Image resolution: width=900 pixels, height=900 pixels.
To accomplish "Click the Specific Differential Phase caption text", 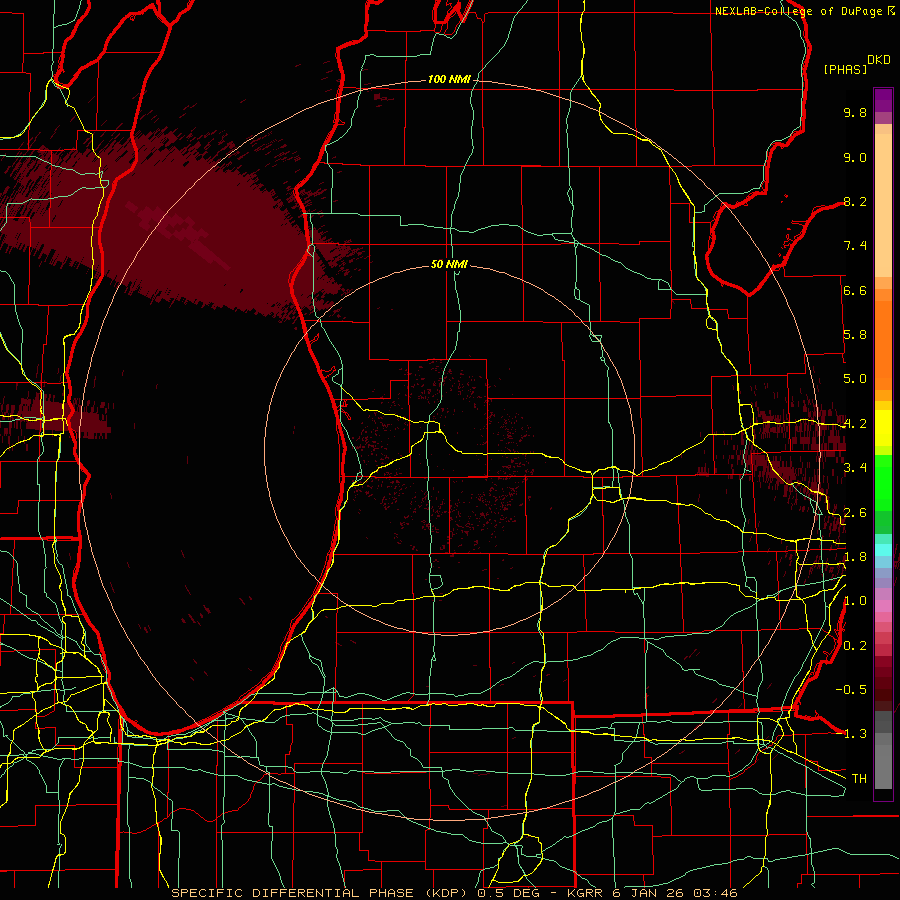I will tap(453, 893).
